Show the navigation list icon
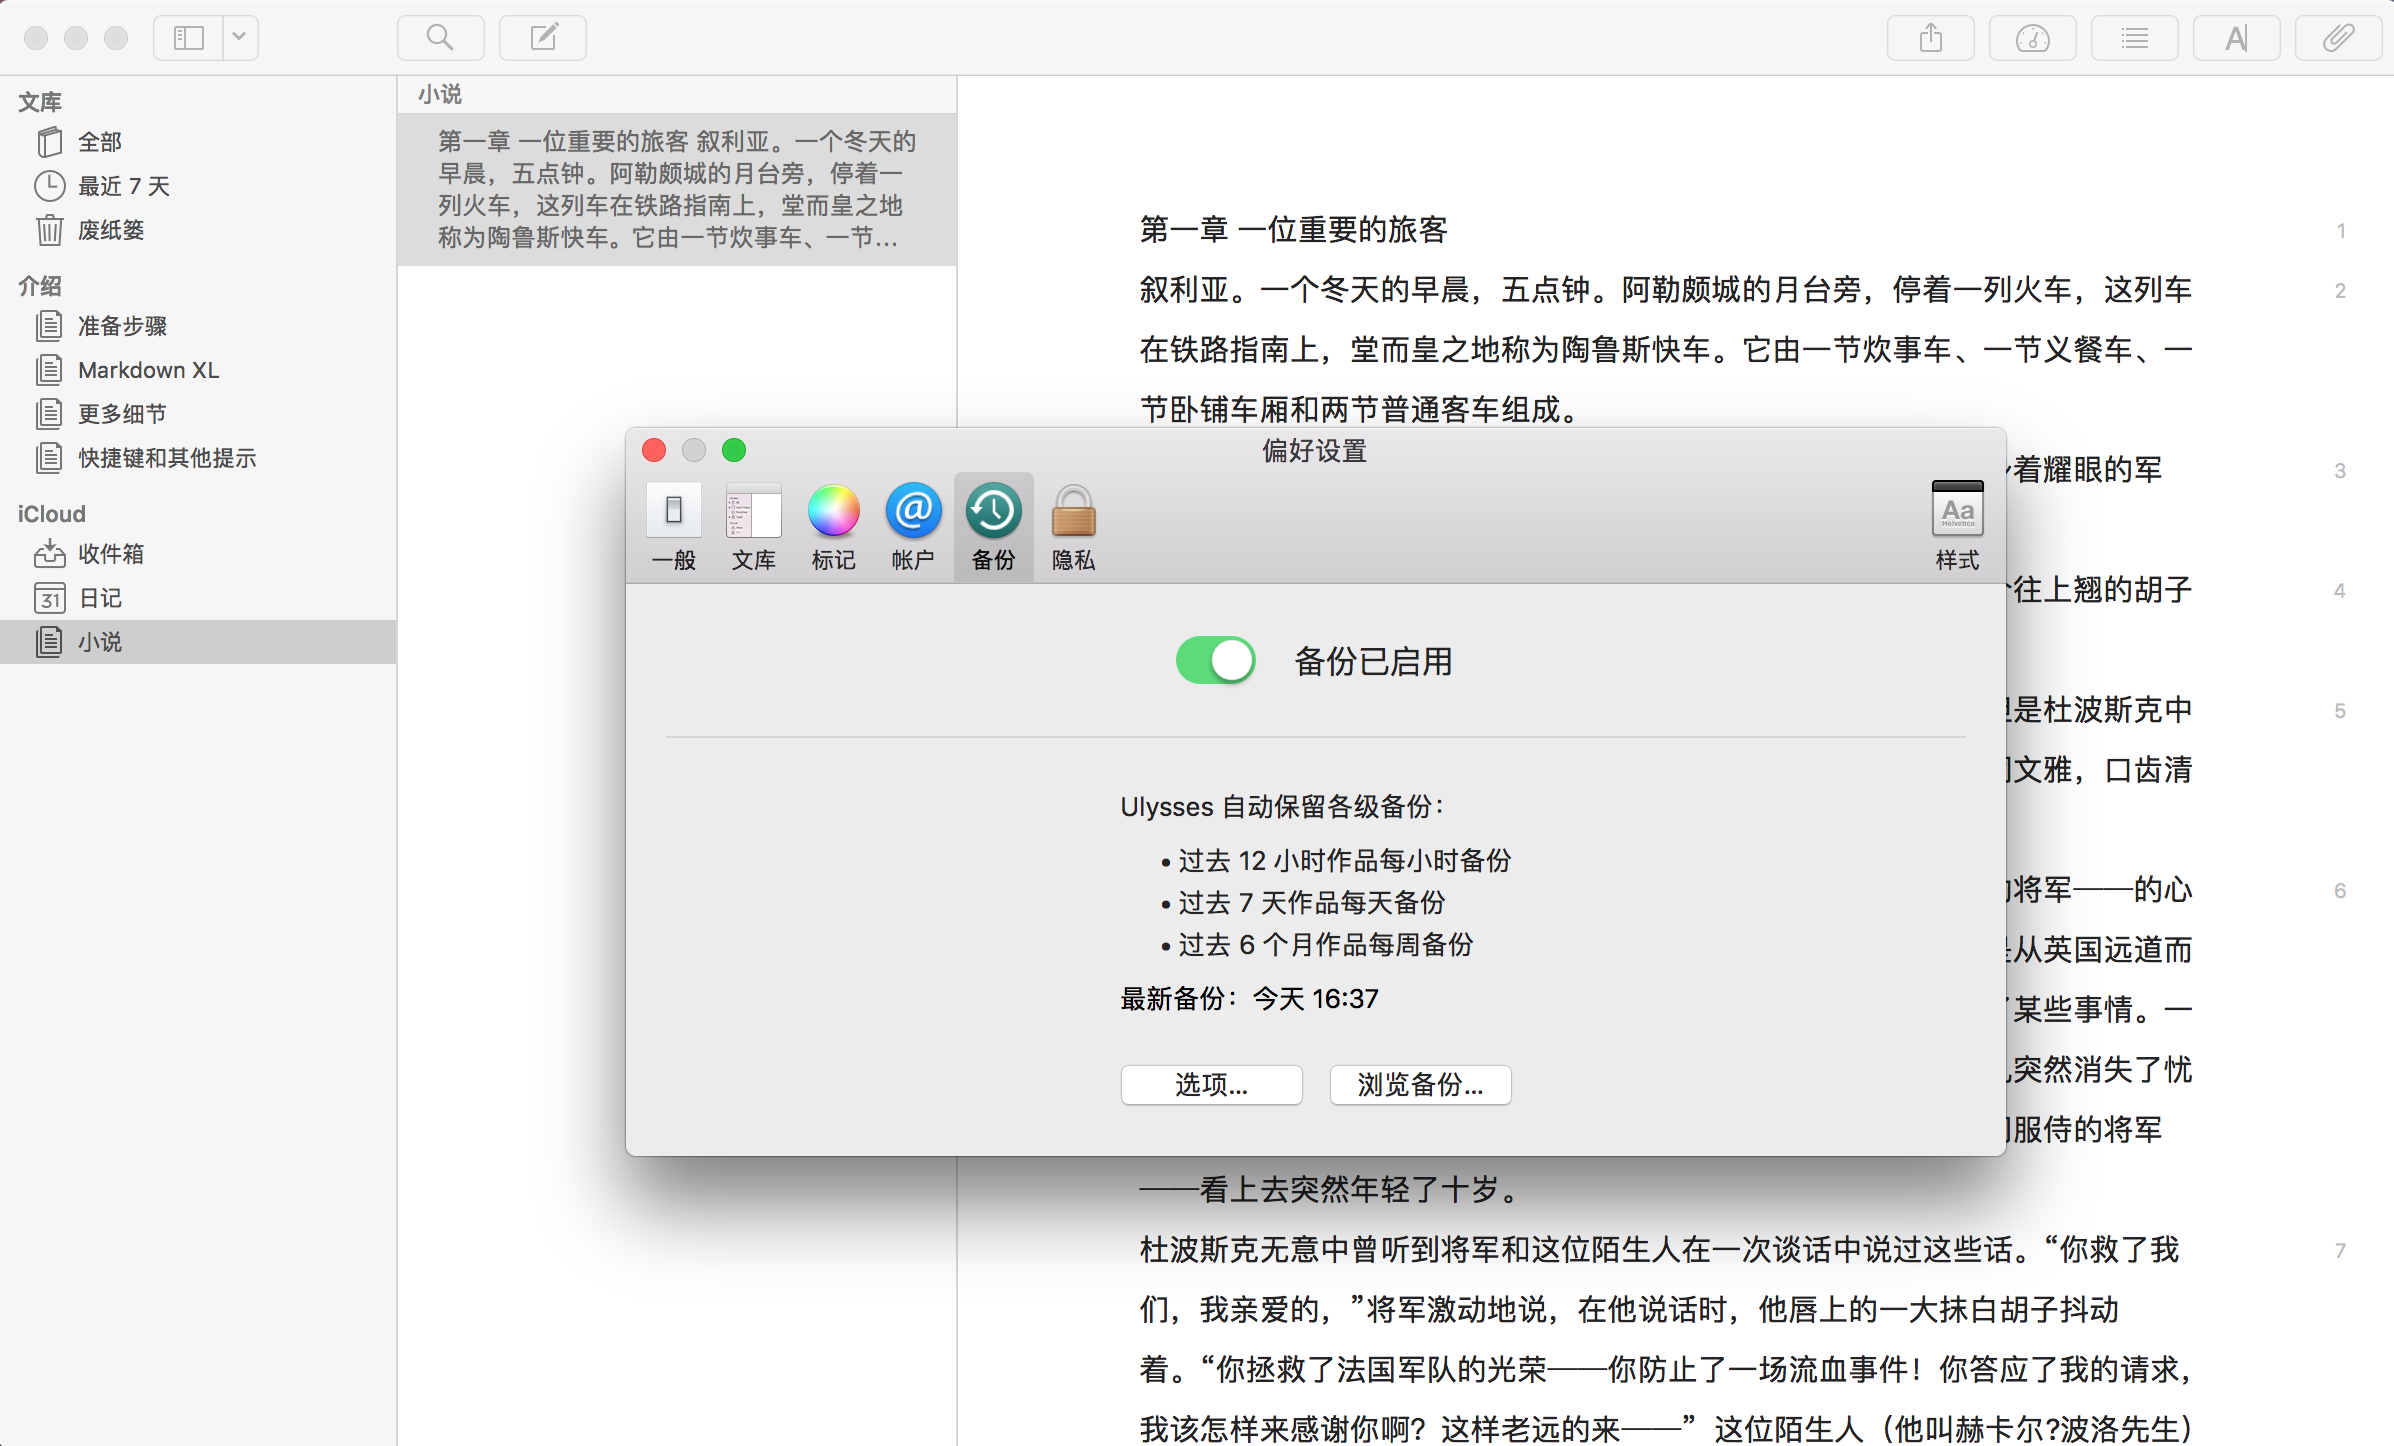 pos(2135,38)
